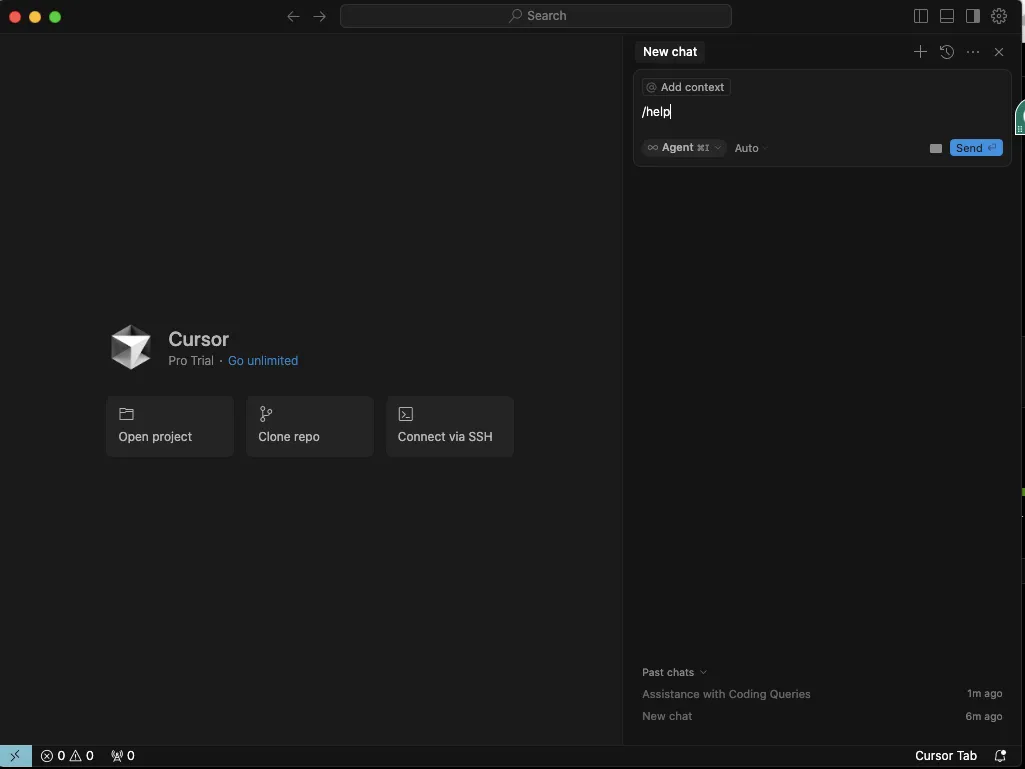Open notifications bell in status bar
The height and width of the screenshot is (769, 1025).
tap(1000, 756)
